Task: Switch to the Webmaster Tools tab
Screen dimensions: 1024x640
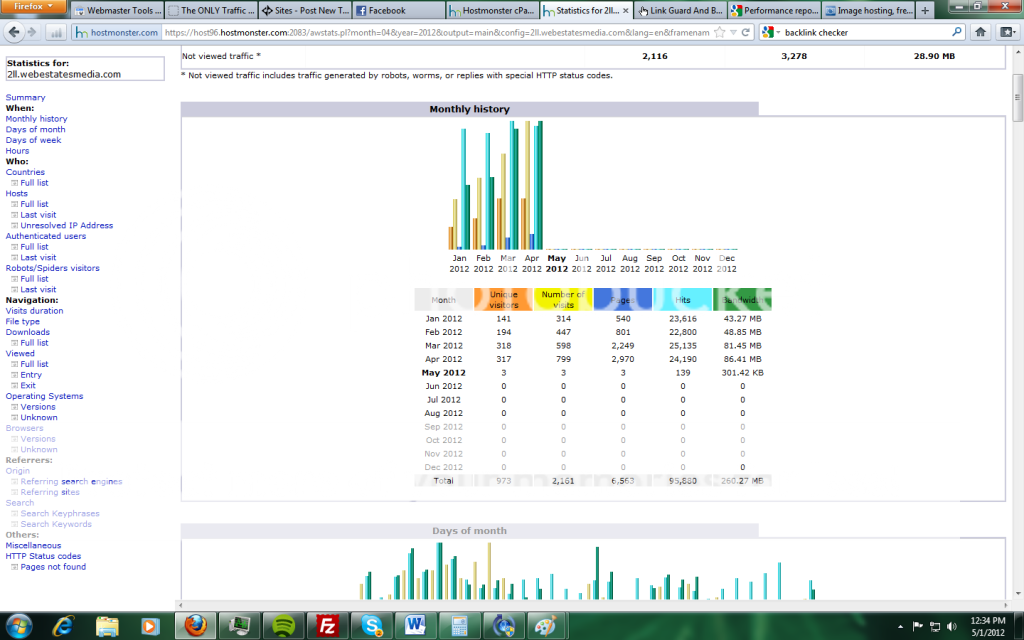Action: (x=116, y=10)
